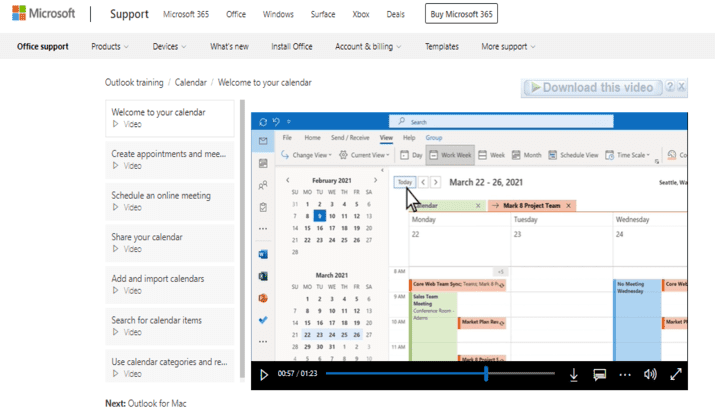This screenshot has height=420, width=715.
Task: Open Change View dropdown
Action: point(306,155)
